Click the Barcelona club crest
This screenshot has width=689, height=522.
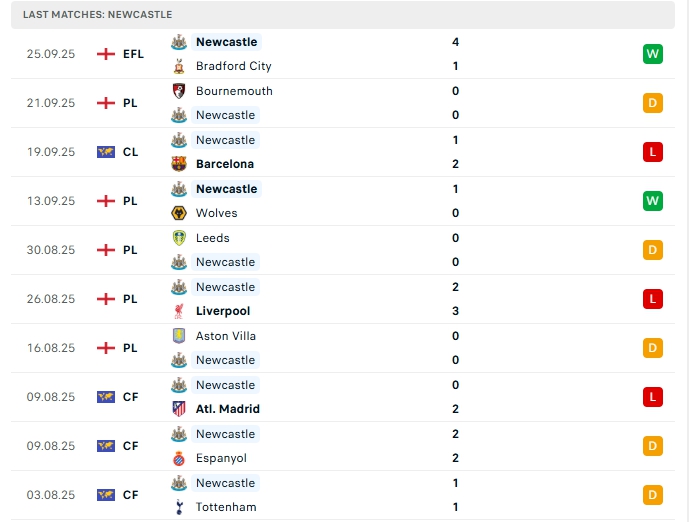[179, 164]
